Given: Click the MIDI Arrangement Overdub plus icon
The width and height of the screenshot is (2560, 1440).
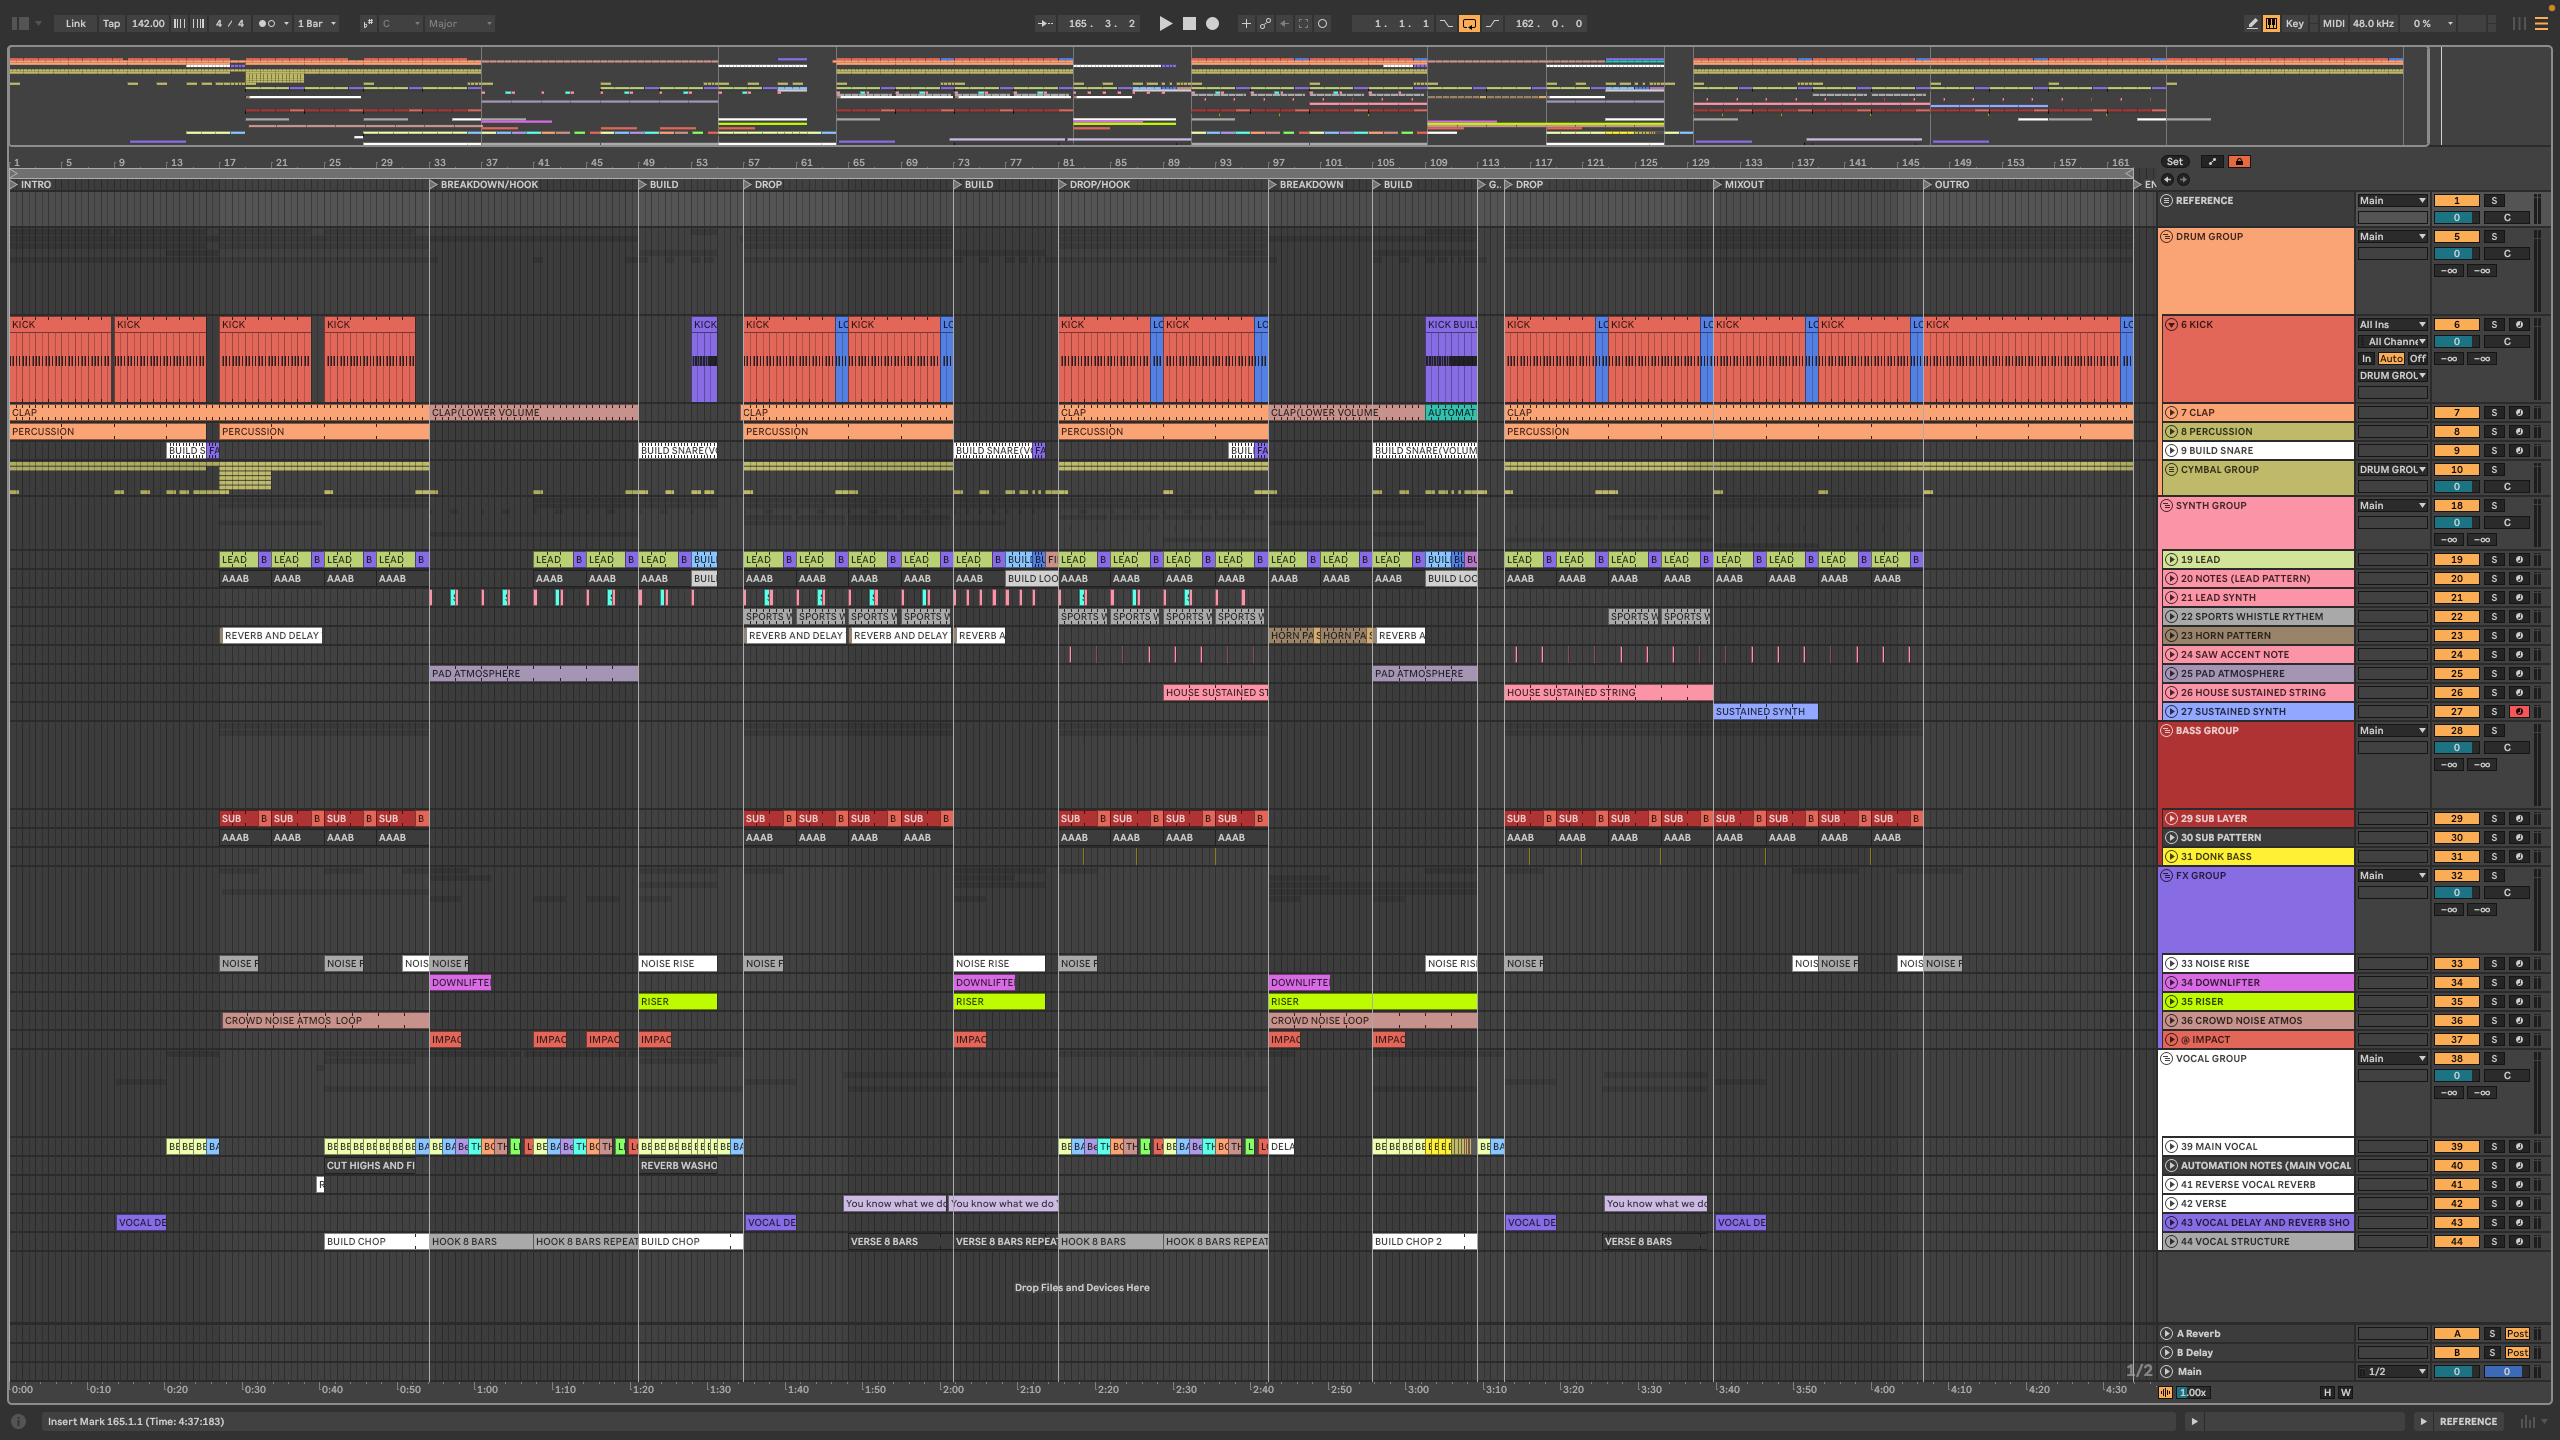Looking at the screenshot, I should coord(1246,23).
